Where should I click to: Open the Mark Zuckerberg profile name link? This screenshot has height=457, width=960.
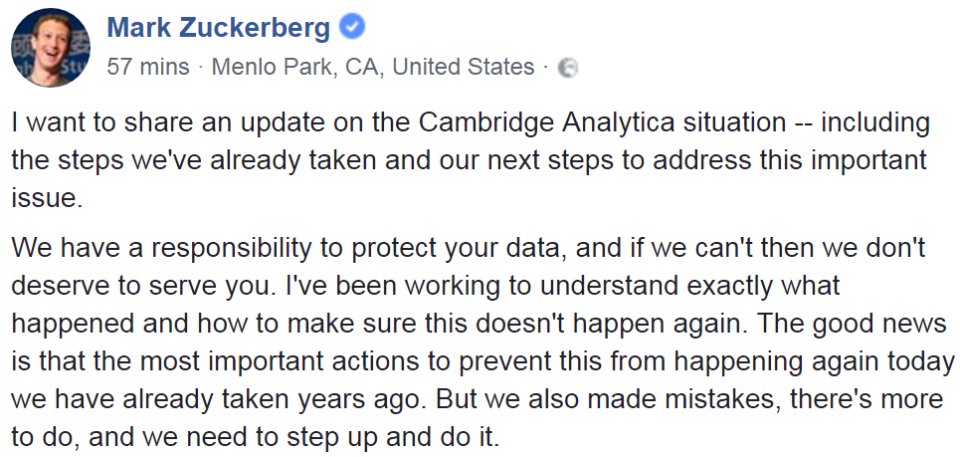[x=218, y=28]
